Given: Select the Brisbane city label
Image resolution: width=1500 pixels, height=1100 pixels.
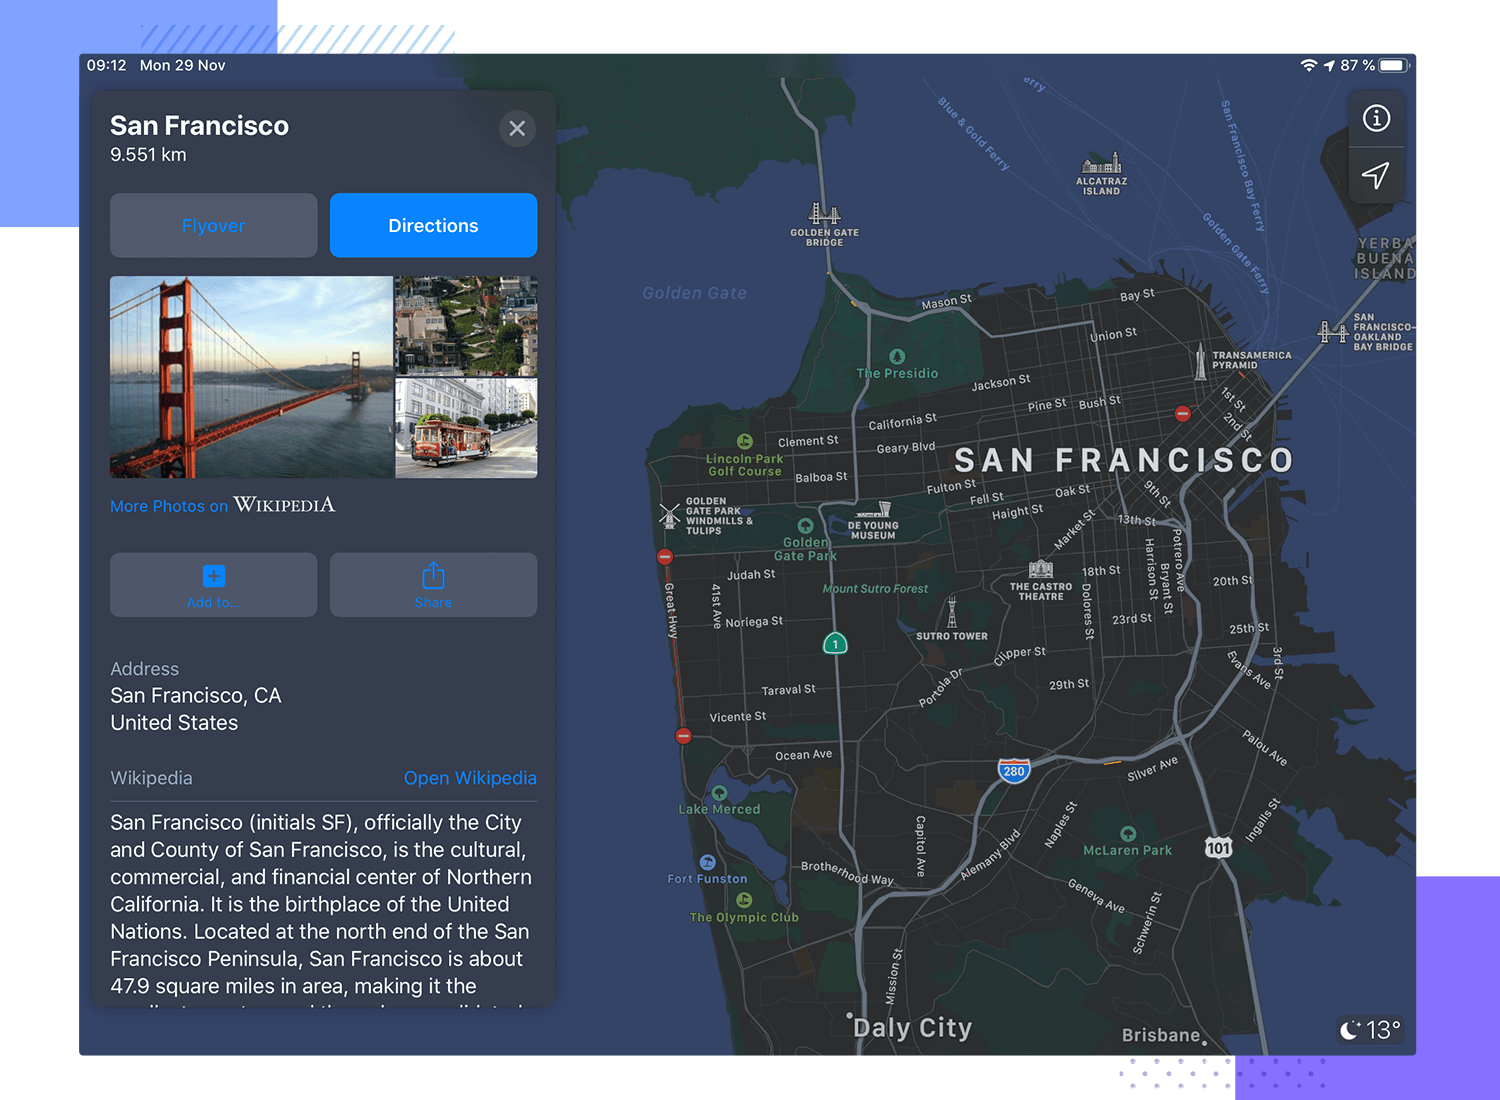Looking at the screenshot, I should tap(1161, 1035).
